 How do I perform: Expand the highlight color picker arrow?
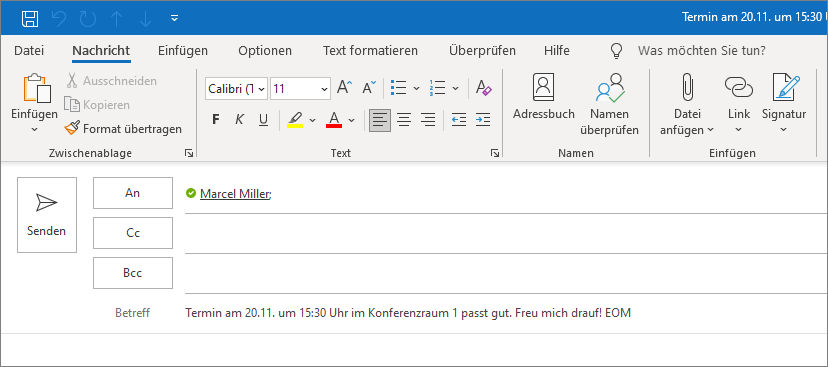[312, 120]
